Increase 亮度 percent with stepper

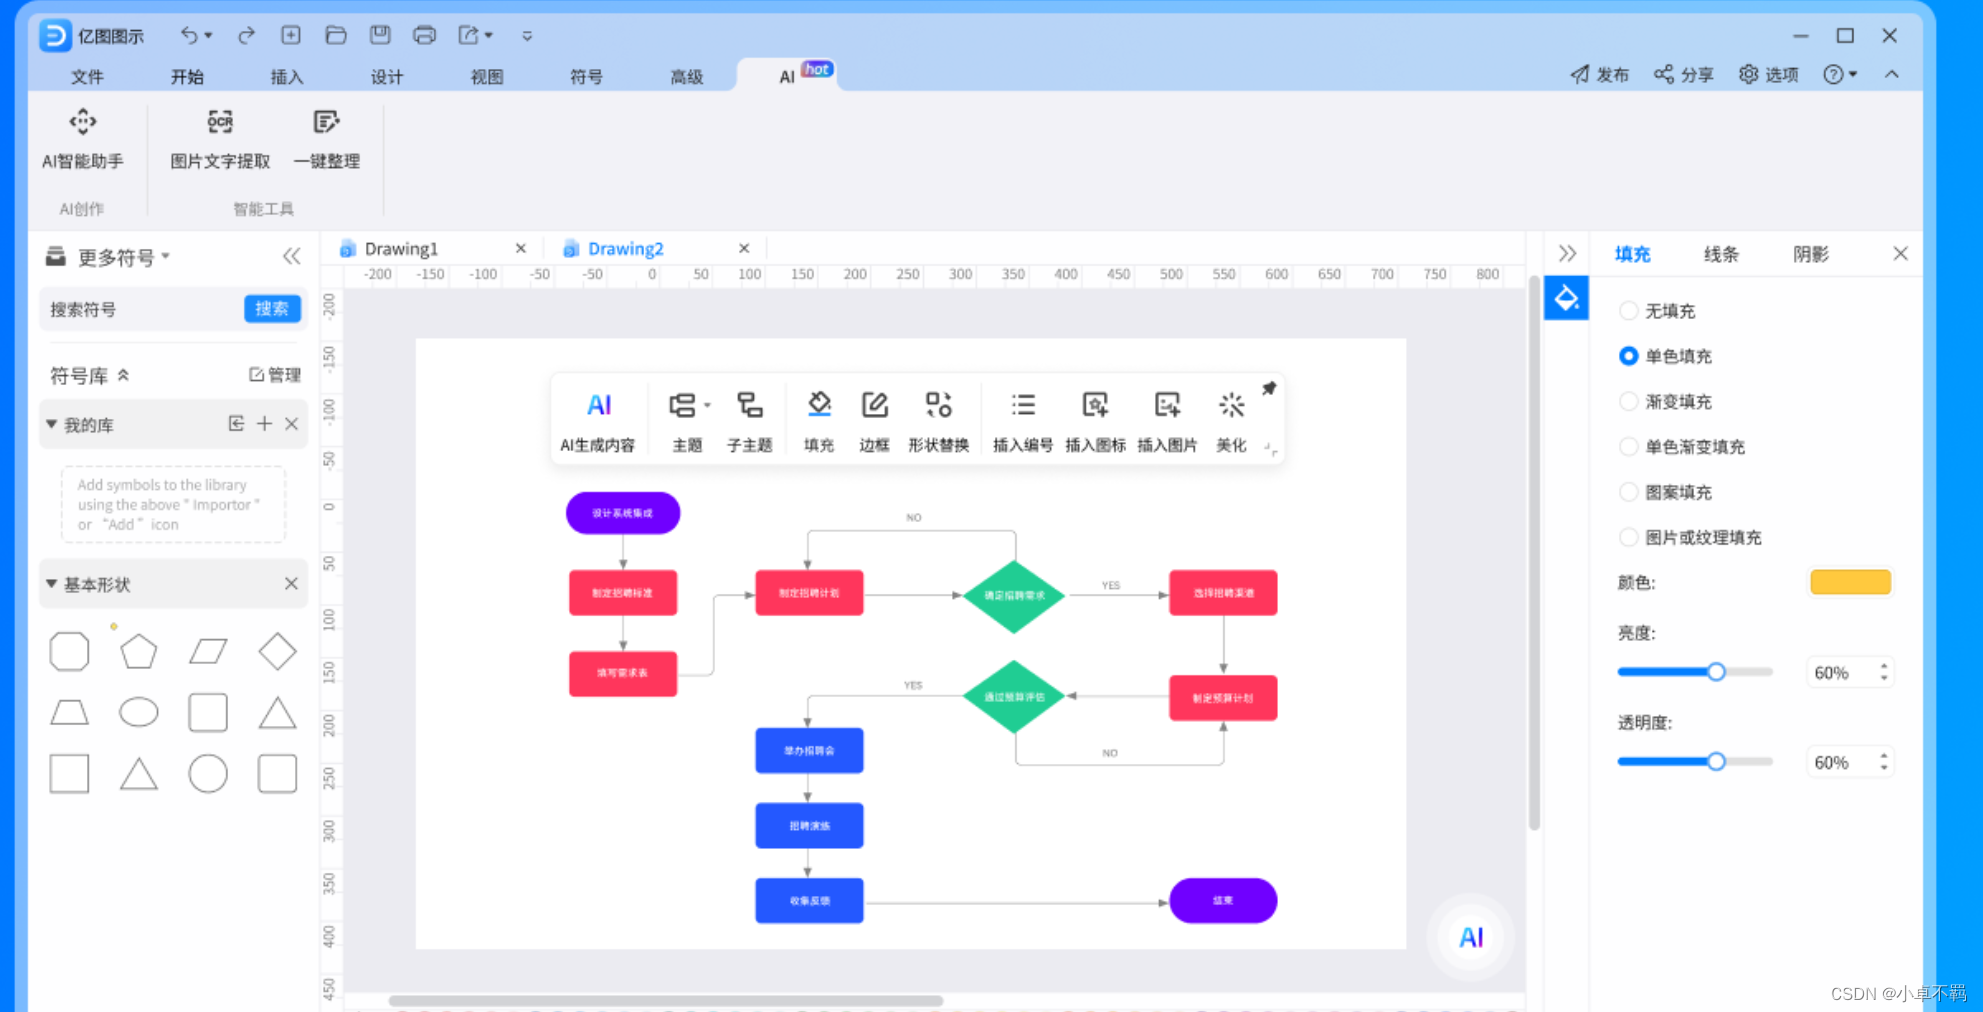point(1884,666)
